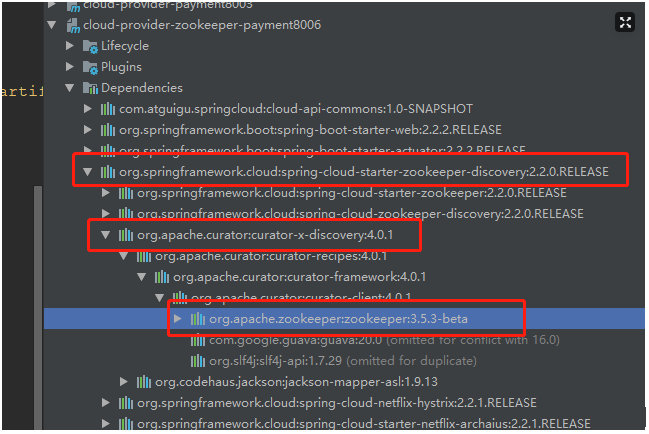This screenshot has height=434, width=649.
Task: Click library icon of spring-cloud-starter-netflix-archaius
Action: [x=126, y=424]
